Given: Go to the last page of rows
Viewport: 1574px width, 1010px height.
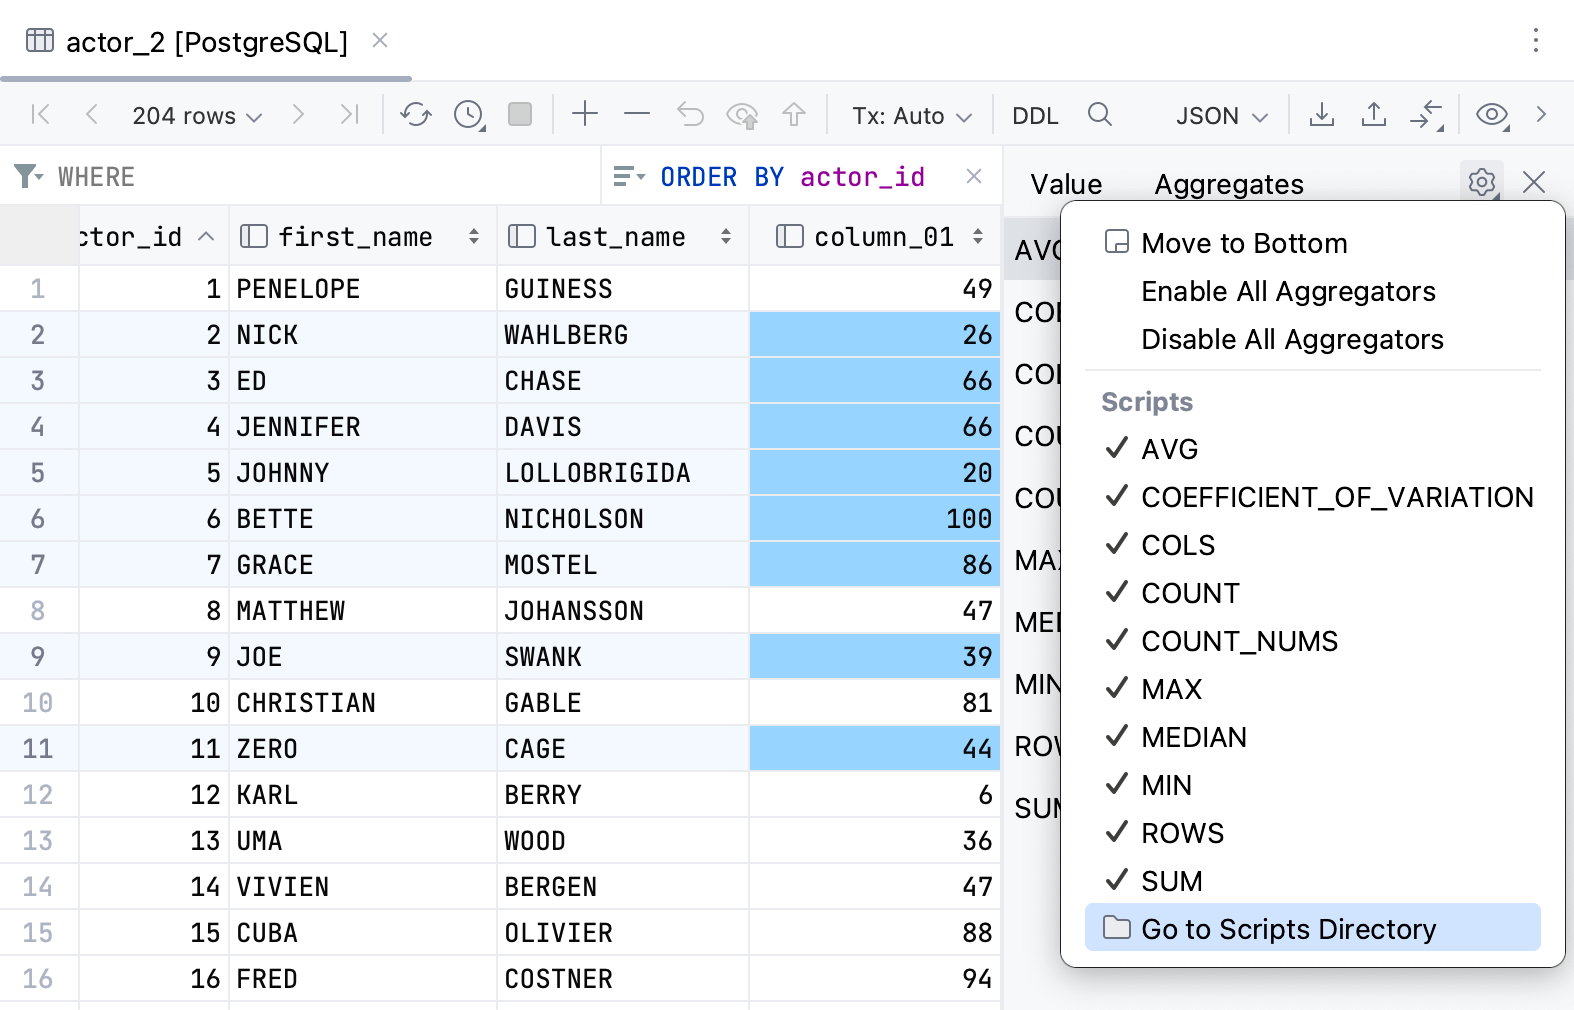Looking at the screenshot, I should tap(348, 115).
